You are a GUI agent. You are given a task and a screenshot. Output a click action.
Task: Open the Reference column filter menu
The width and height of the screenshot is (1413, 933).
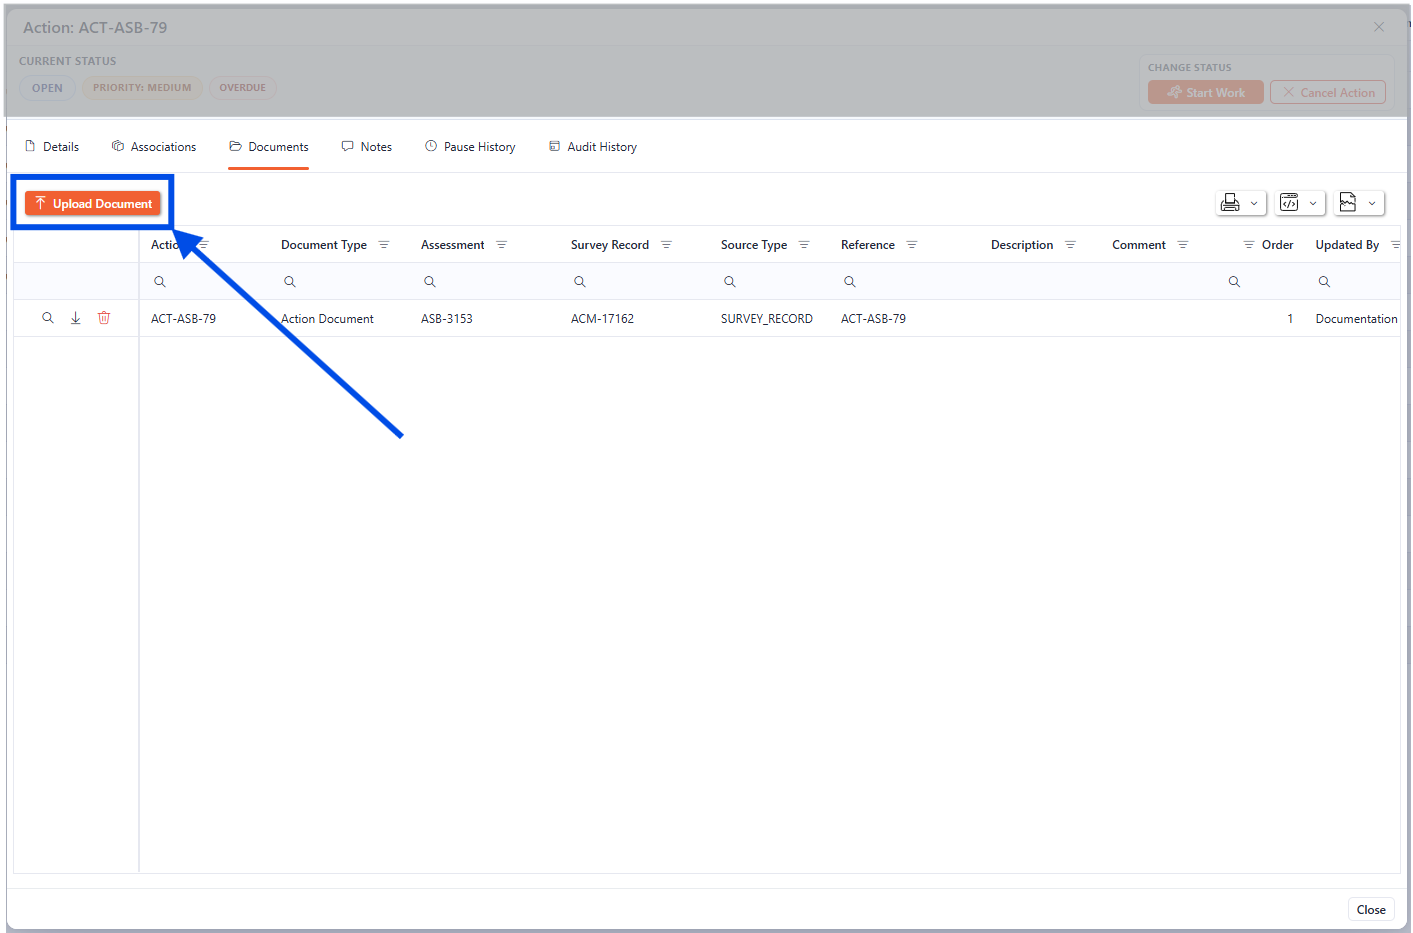coord(911,244)
